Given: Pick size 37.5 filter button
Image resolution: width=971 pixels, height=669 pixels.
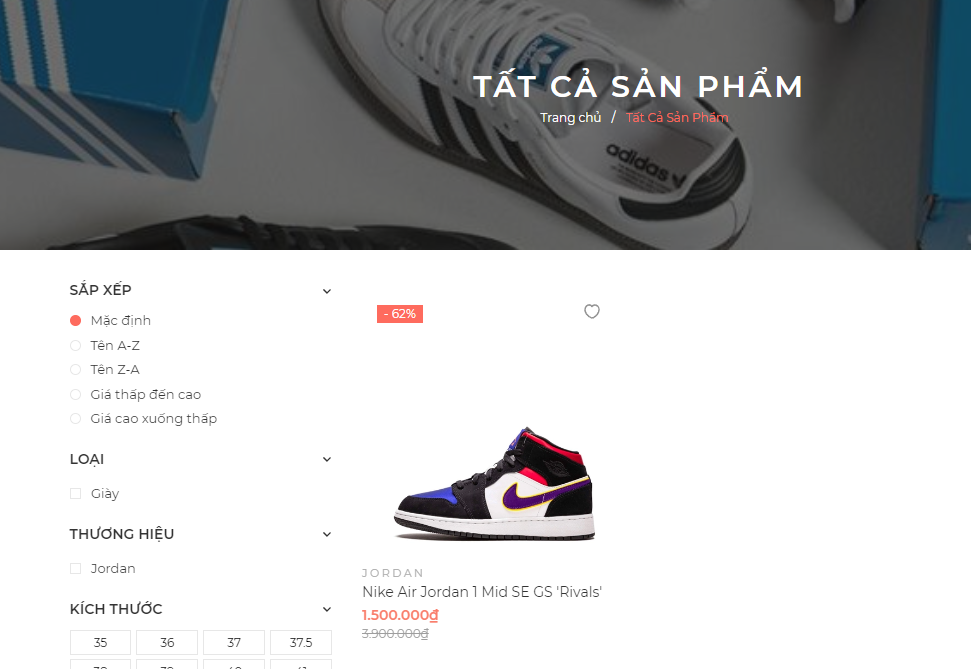Looking at the screenshot, I should [301, 642].
